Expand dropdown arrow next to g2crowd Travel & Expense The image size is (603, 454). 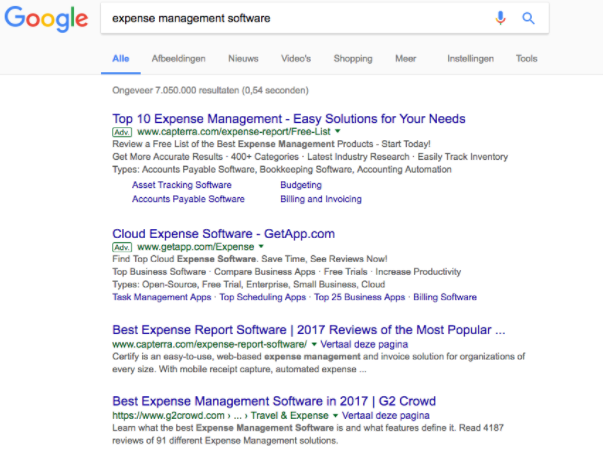click(x=335, y=416)
